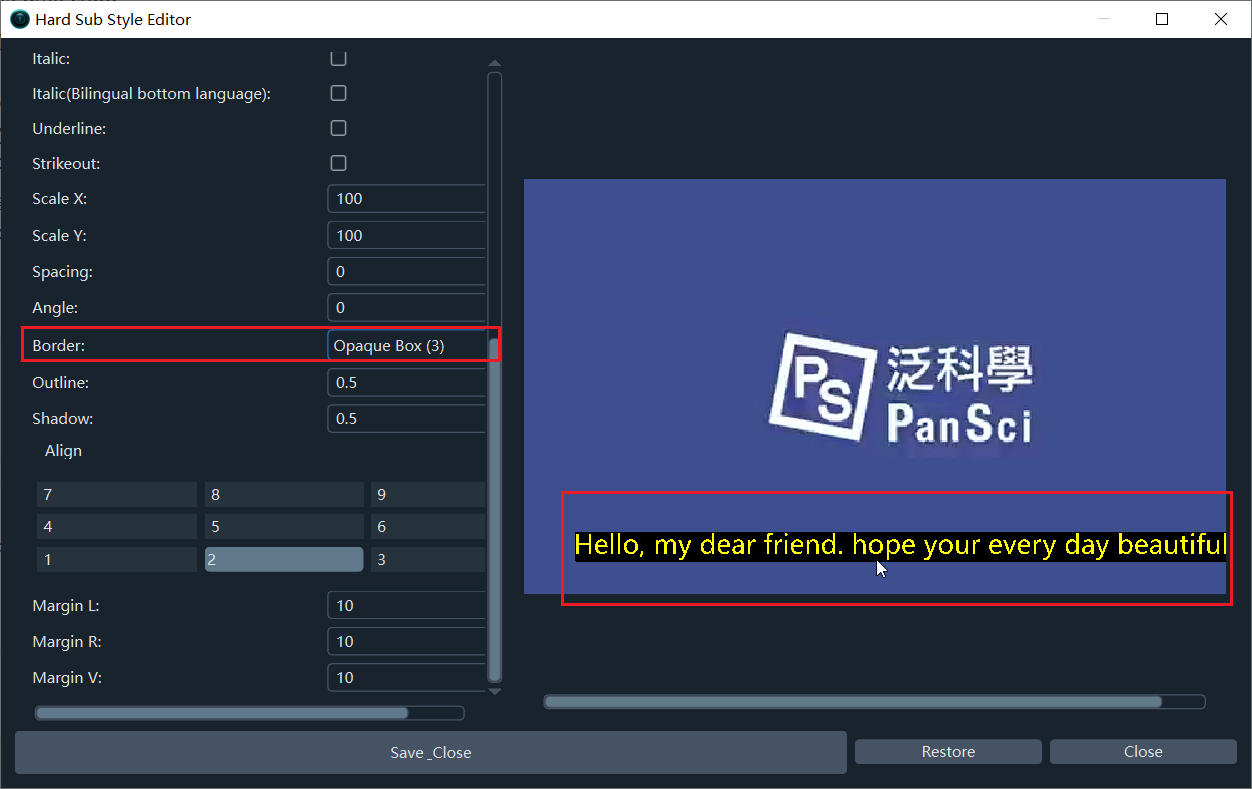
Task: Enable Italic for bilingual bottom language
Action: point(338,93)
